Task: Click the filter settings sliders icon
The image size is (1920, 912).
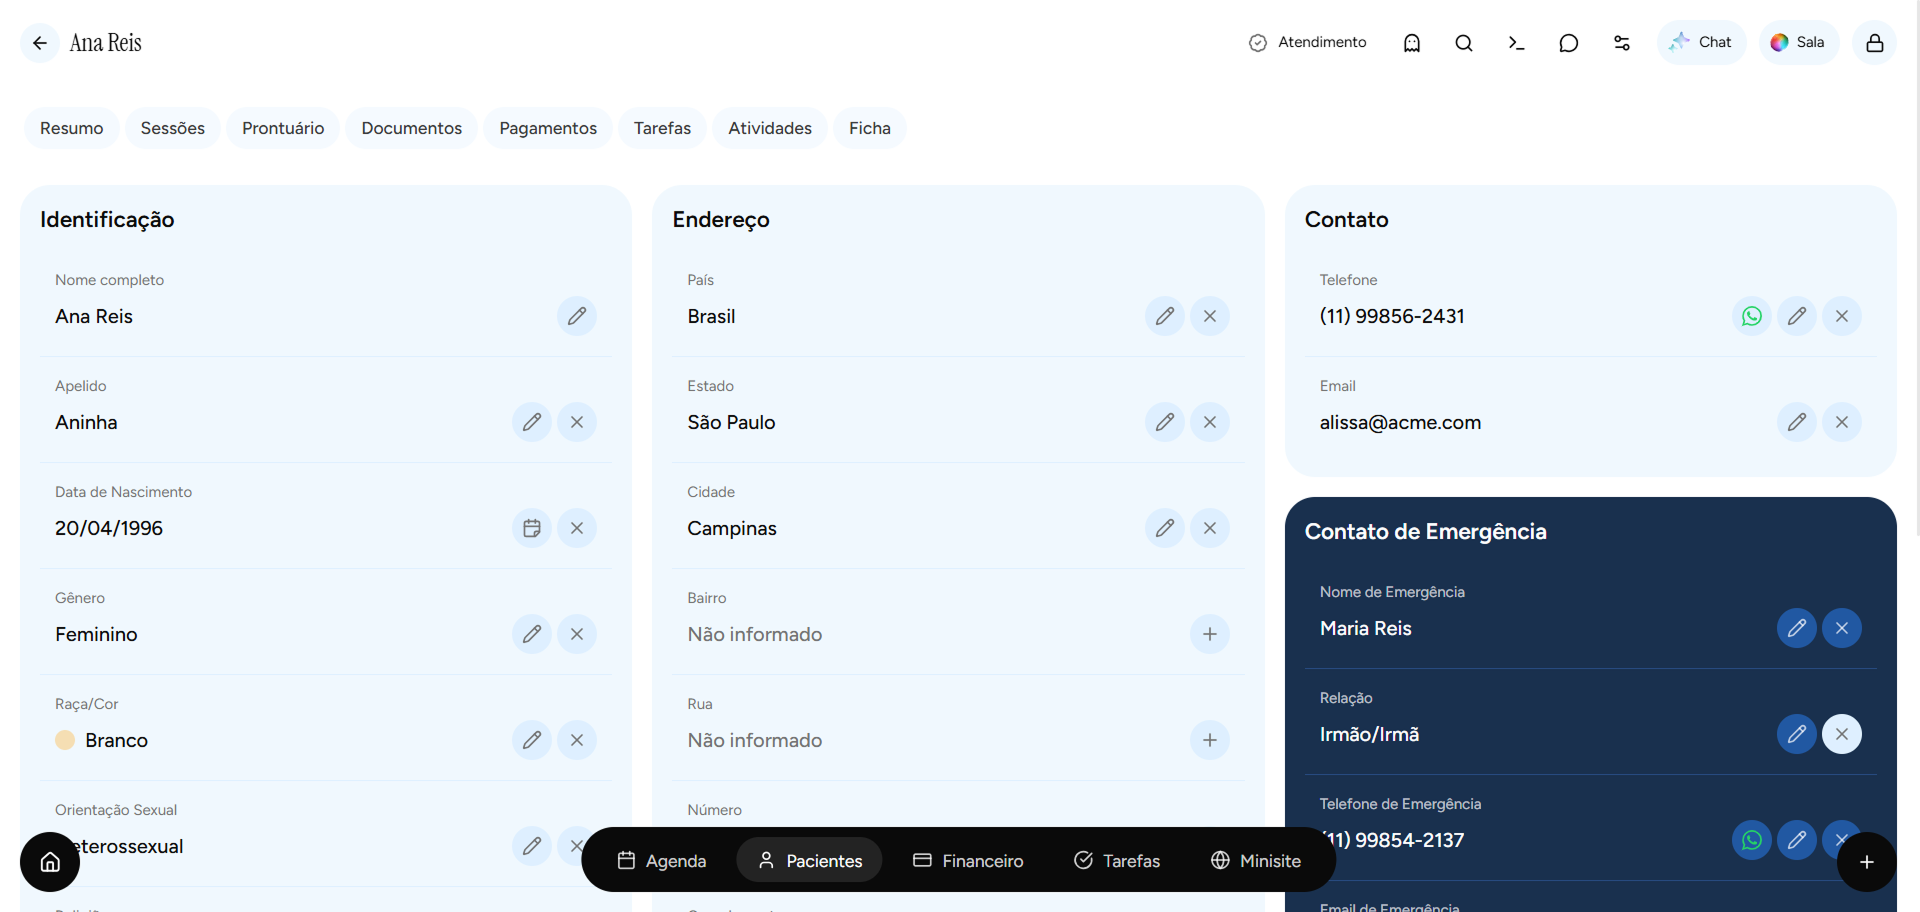Action: [1621, 43]
